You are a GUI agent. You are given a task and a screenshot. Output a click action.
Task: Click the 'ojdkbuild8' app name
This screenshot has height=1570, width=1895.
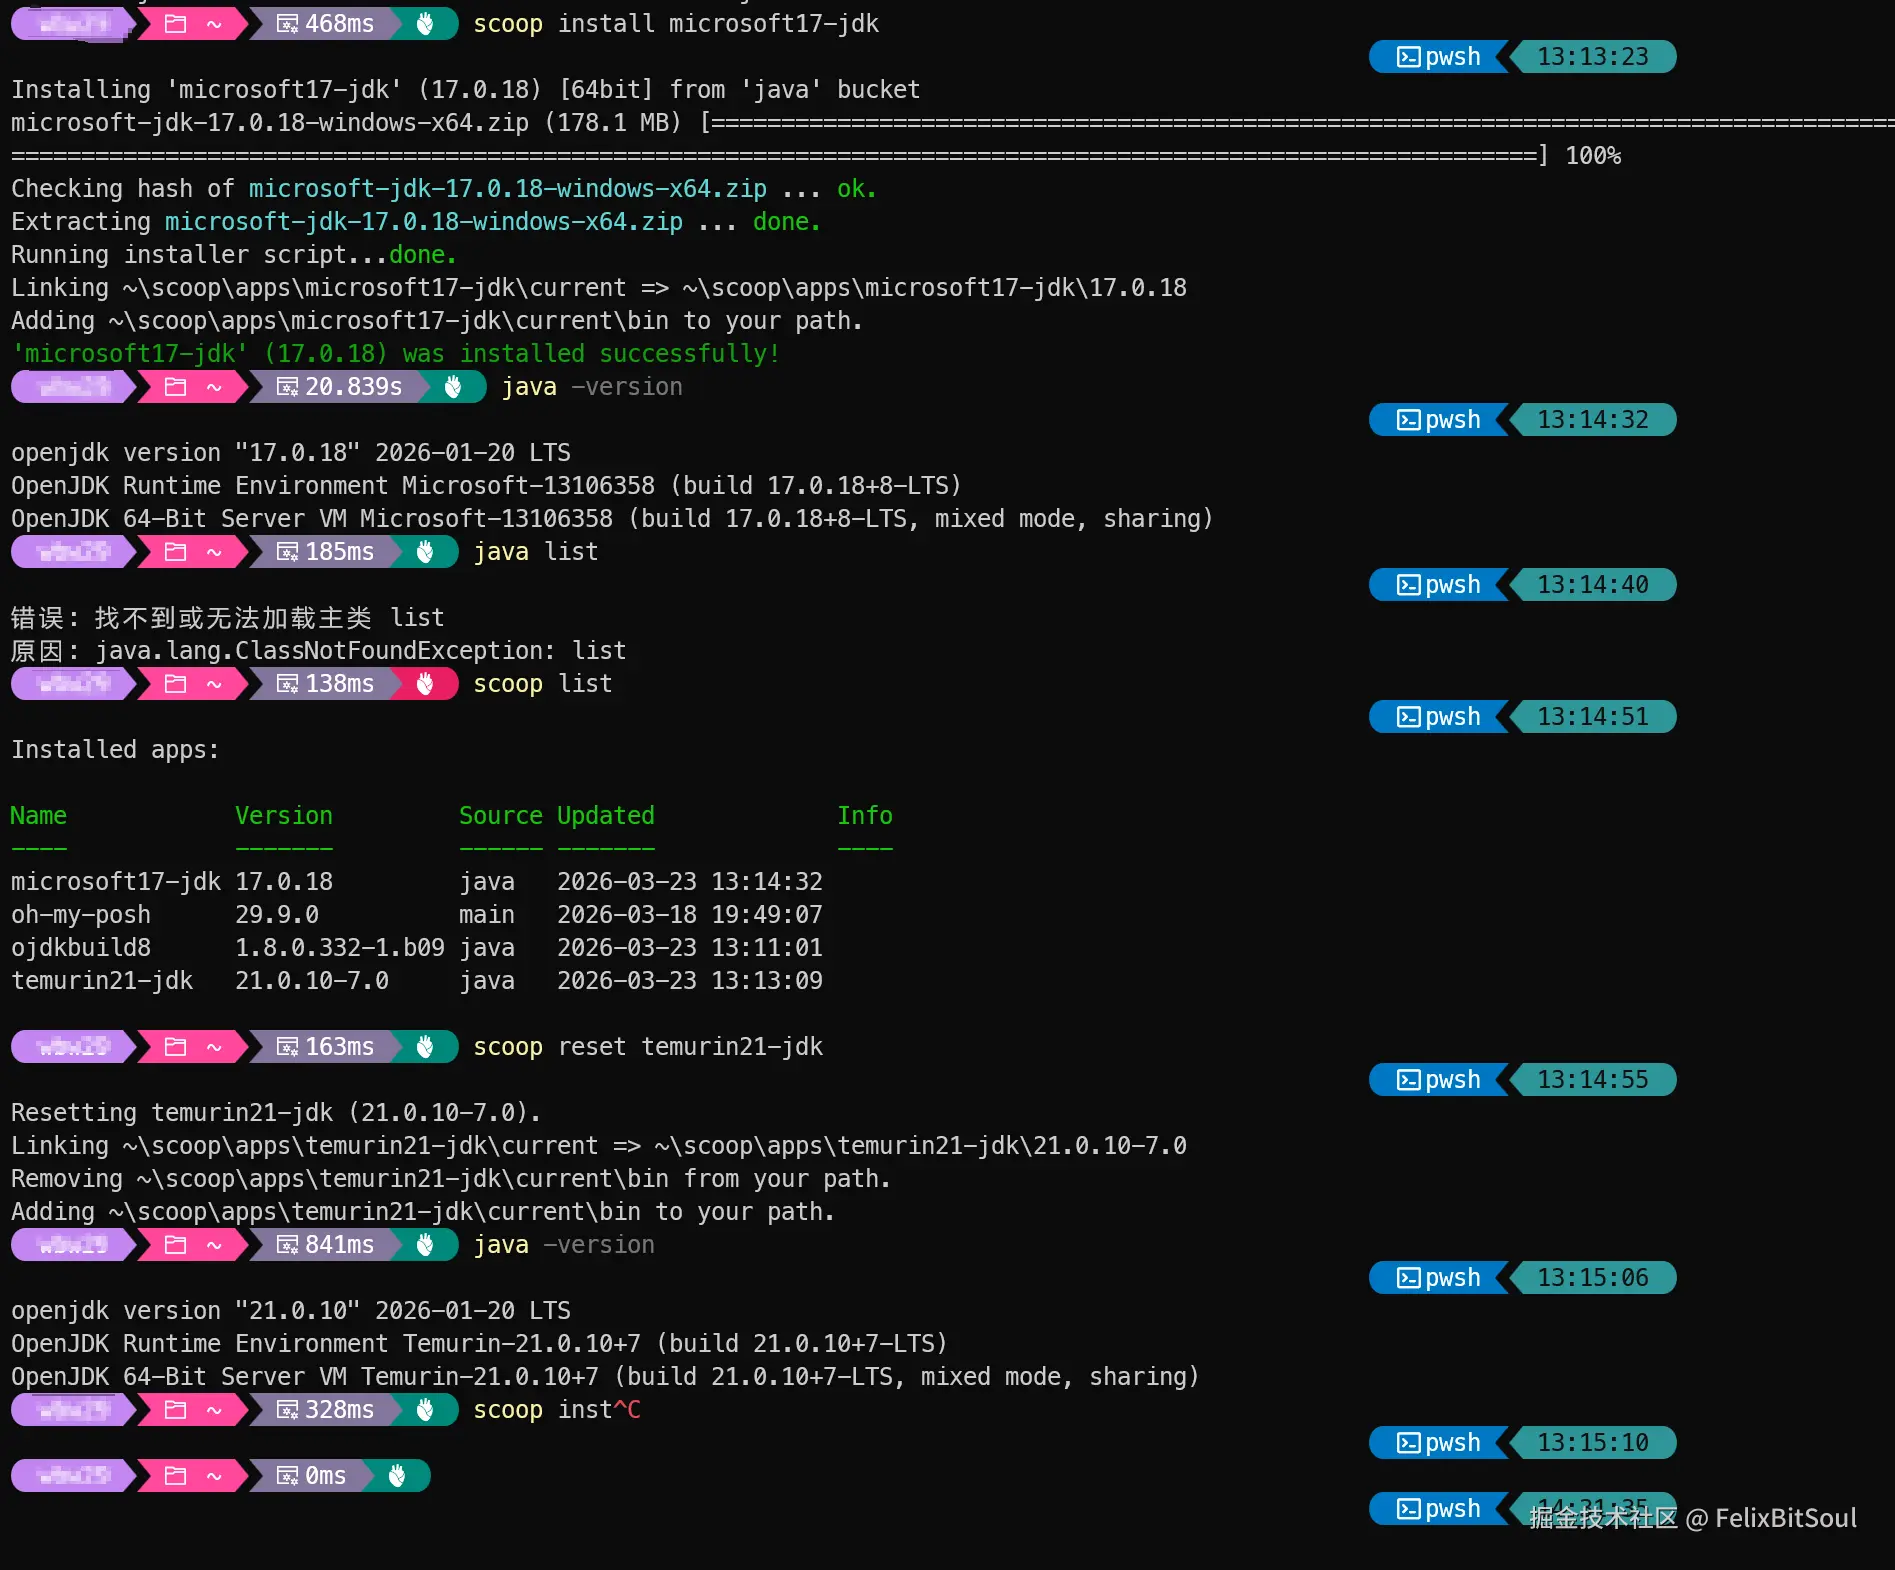81,948
